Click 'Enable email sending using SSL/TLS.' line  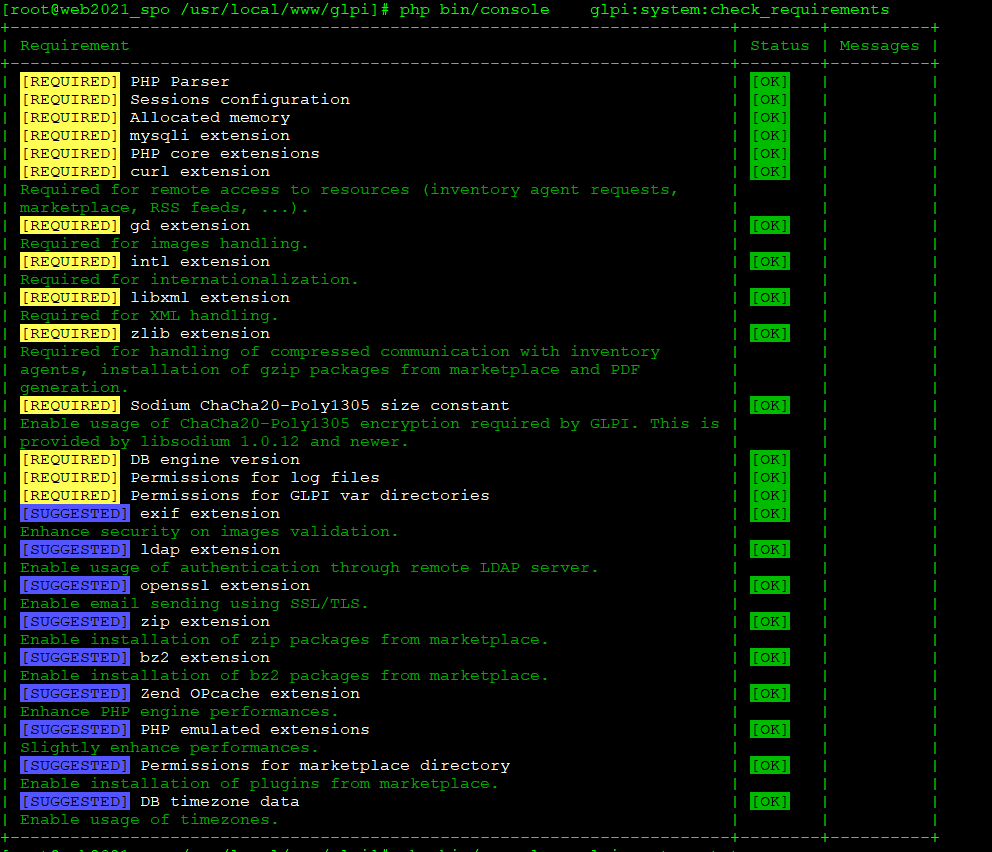(194, 604)
